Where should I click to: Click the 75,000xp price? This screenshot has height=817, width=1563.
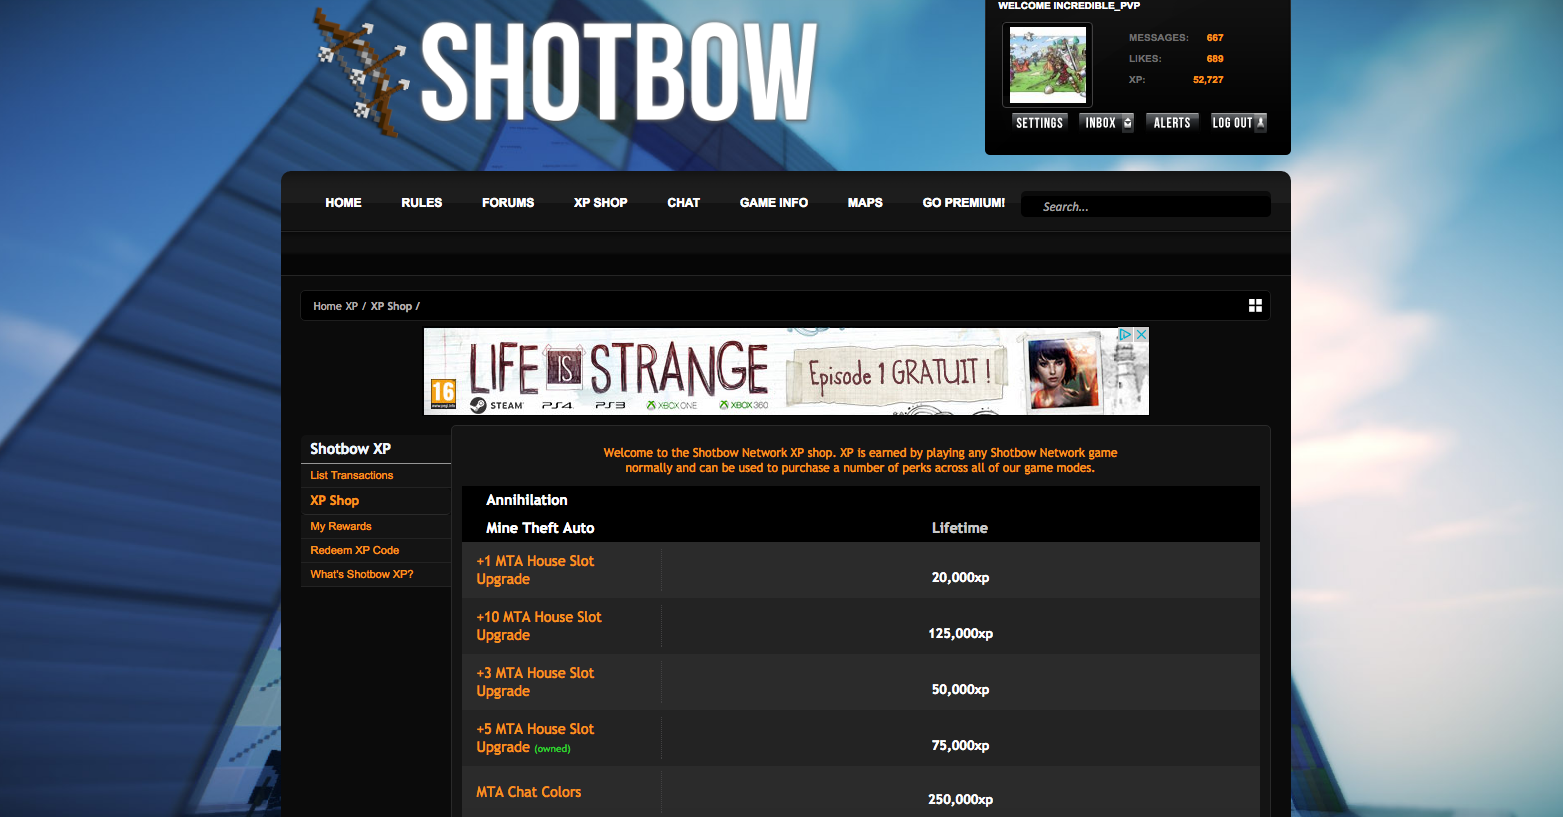pos(960,745)
